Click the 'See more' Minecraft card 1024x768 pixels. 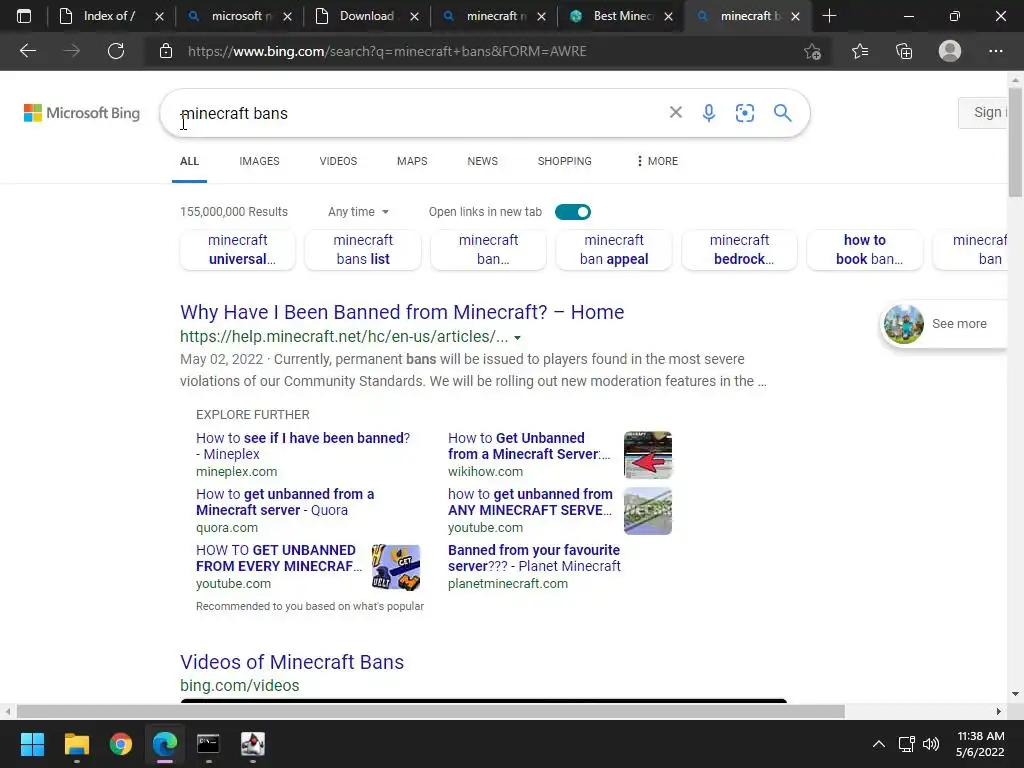click(944, 324)
